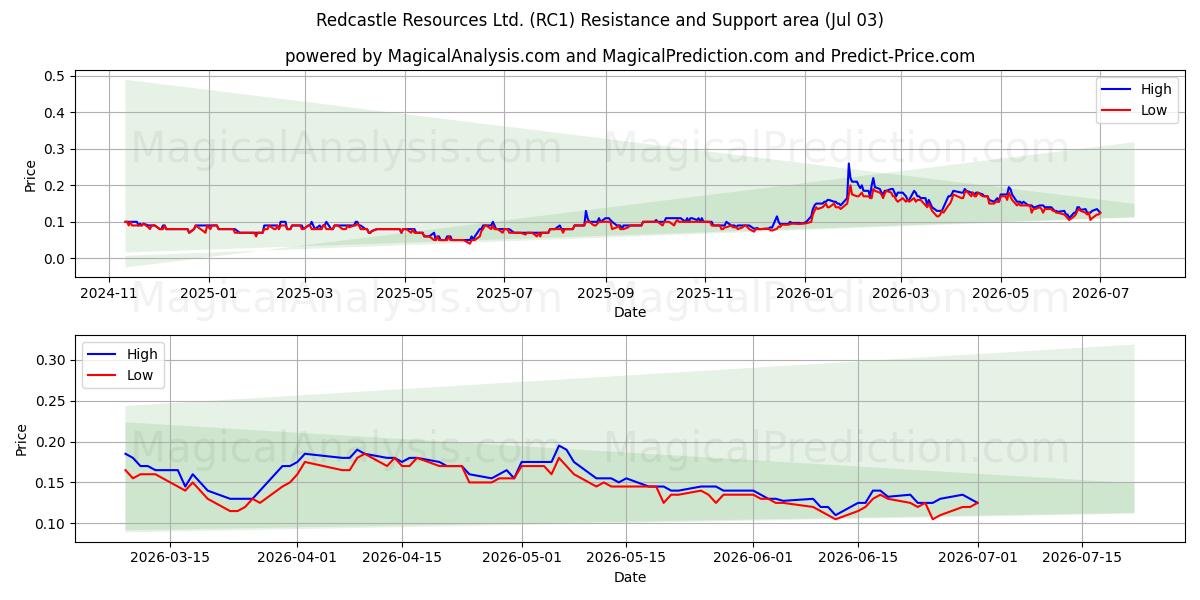Click the '2026-05-15' label in the bottom chart
The image size is (1200, 600).
click(x=627, y=559)
